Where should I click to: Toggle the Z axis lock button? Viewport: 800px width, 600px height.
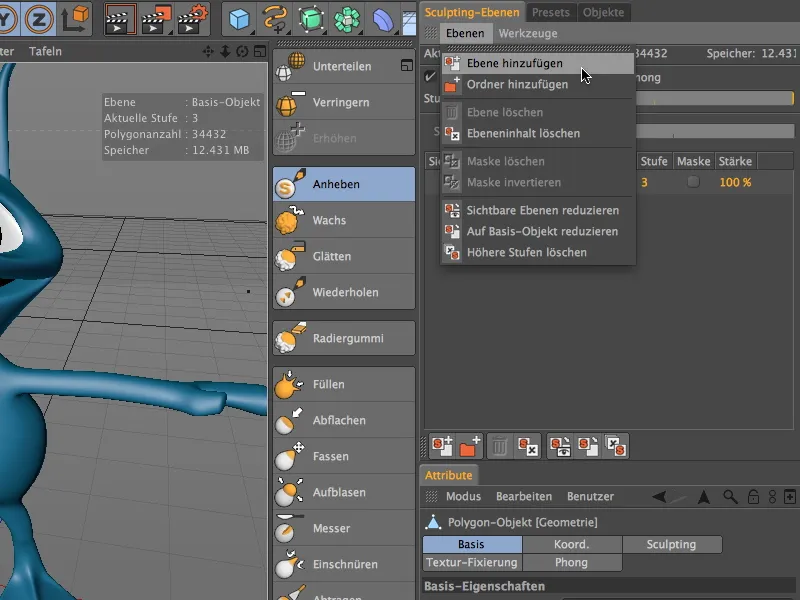pos(38,19)
